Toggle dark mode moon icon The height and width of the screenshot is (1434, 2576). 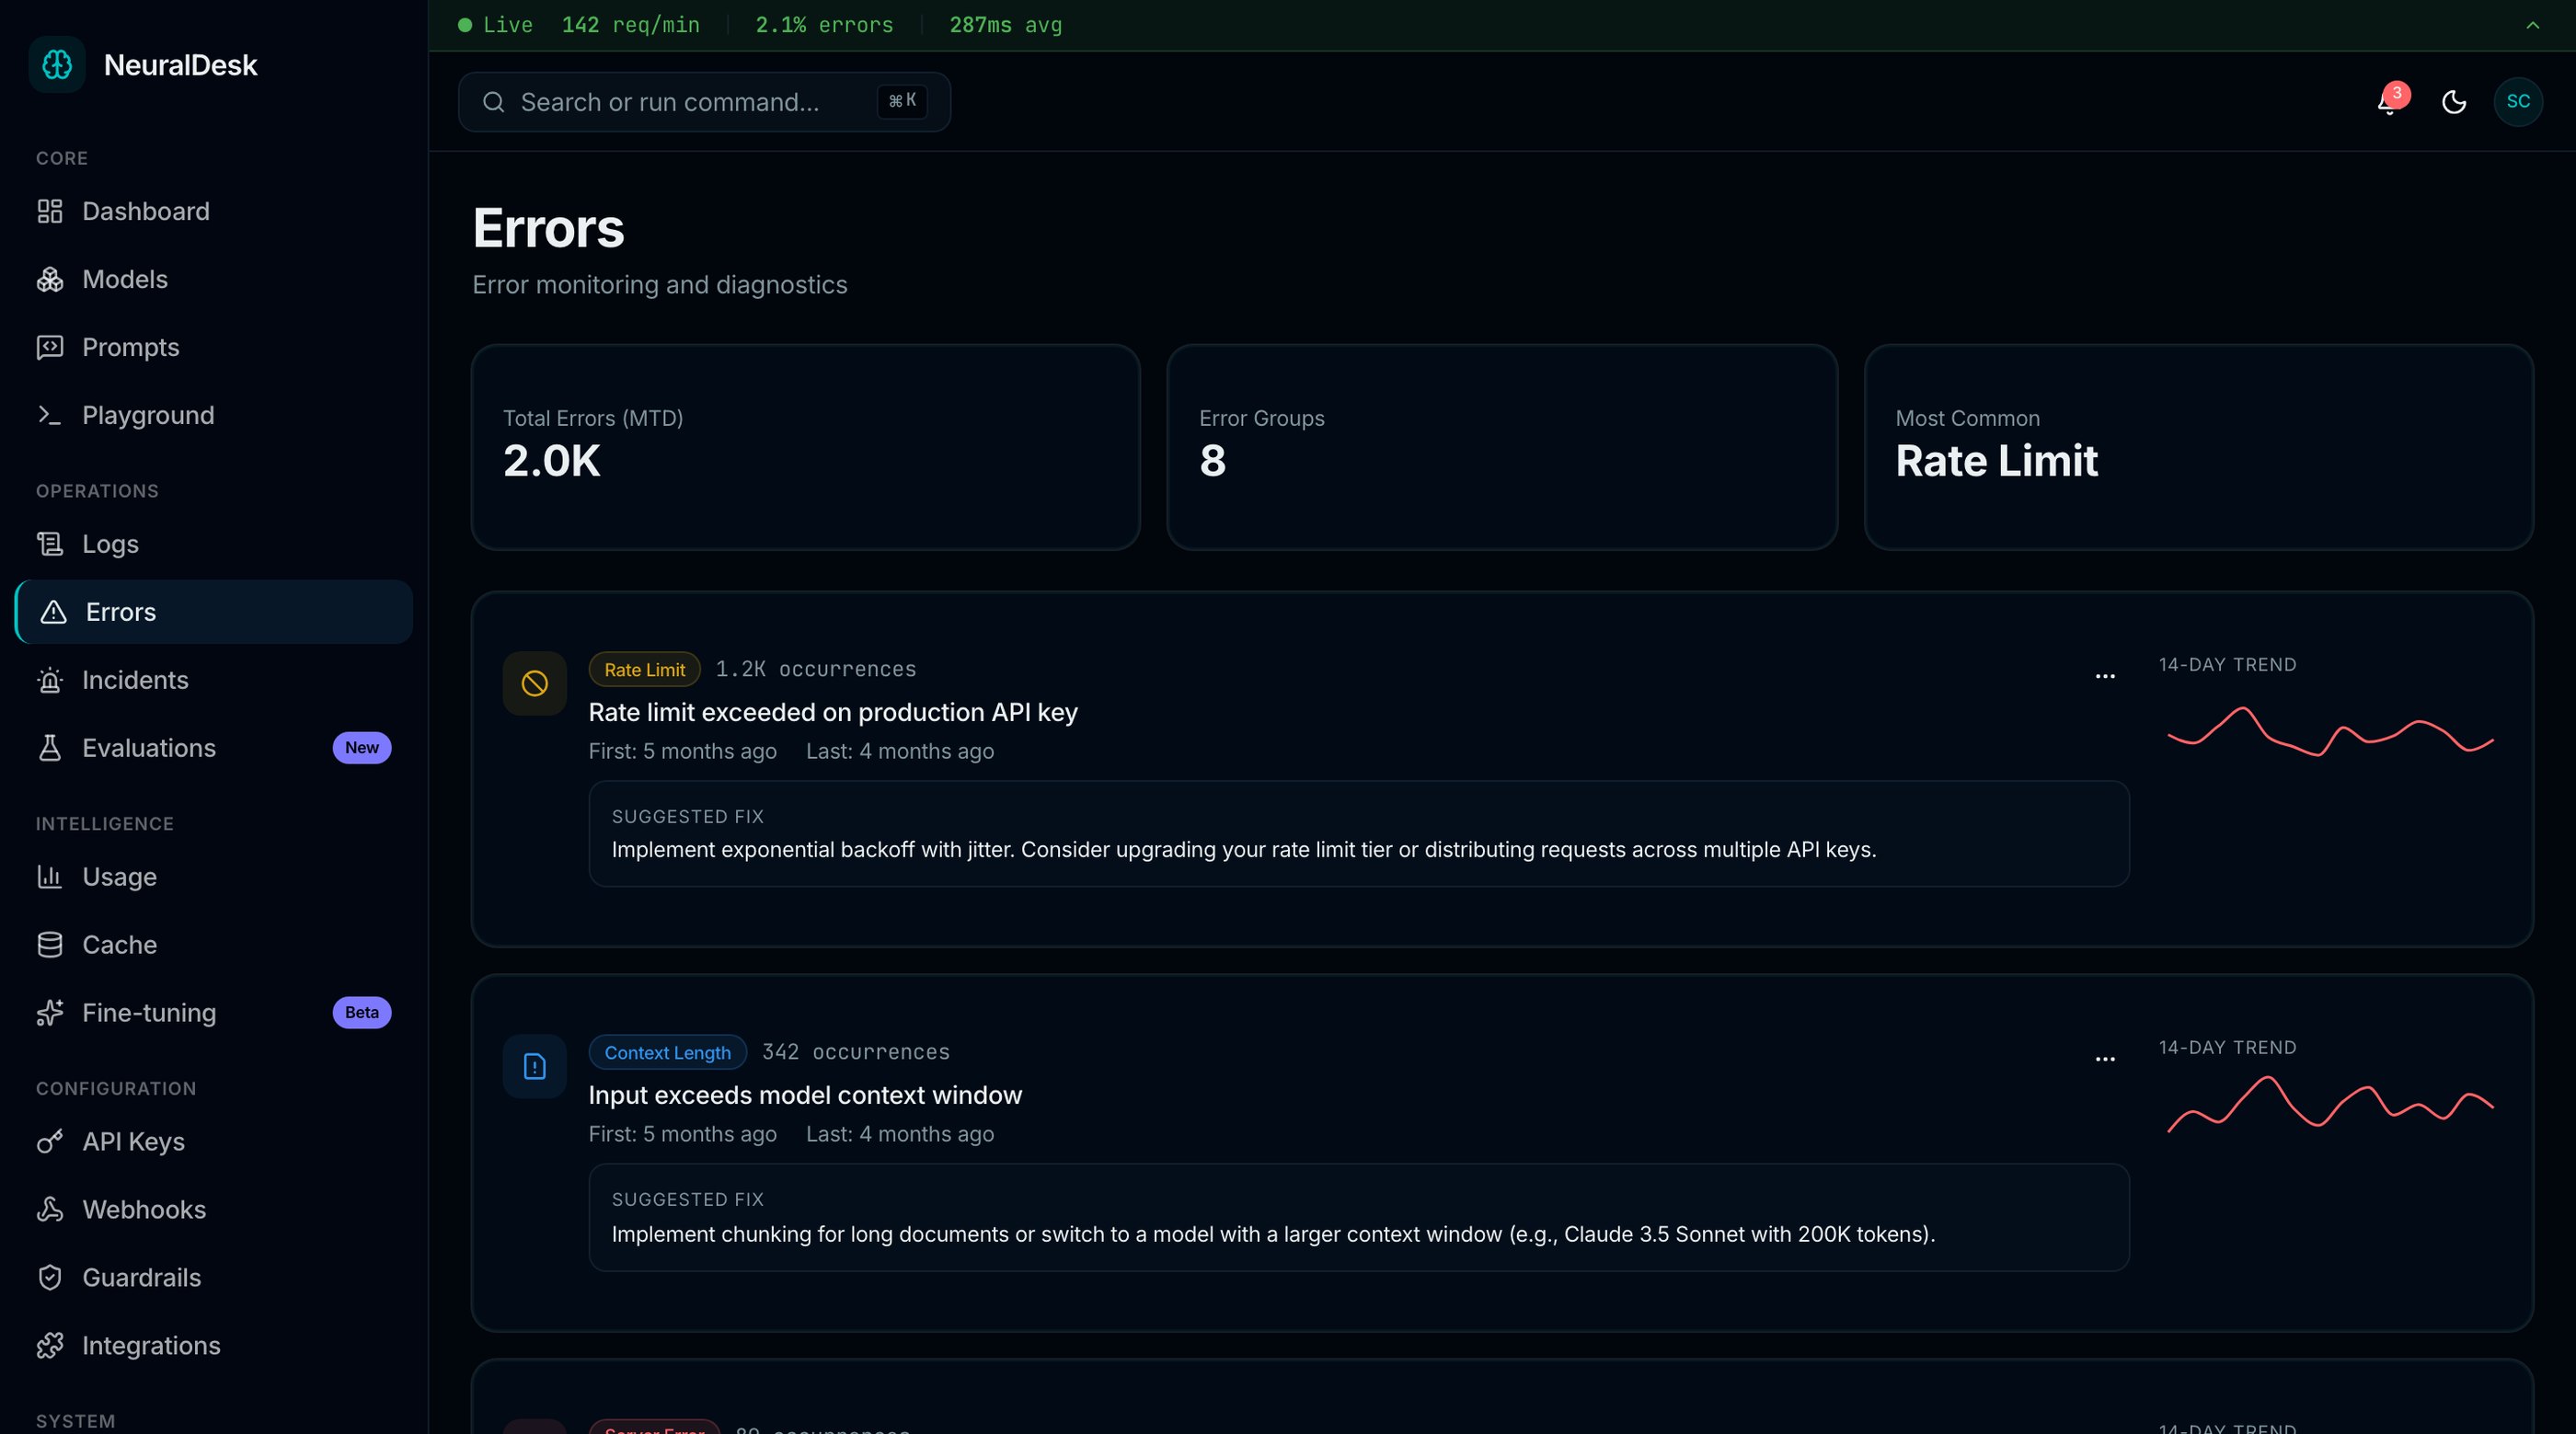[2454, 102]
